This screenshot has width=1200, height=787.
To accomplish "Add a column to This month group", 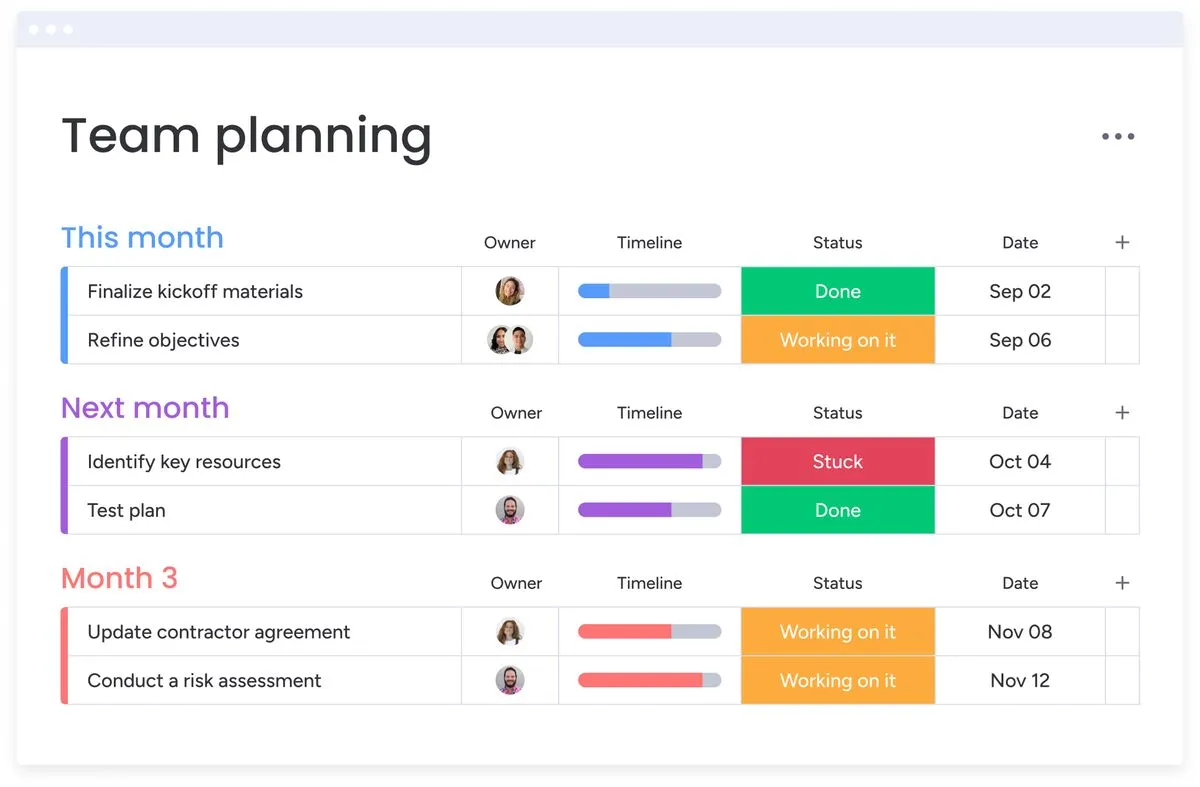I will pos(1122,242).
